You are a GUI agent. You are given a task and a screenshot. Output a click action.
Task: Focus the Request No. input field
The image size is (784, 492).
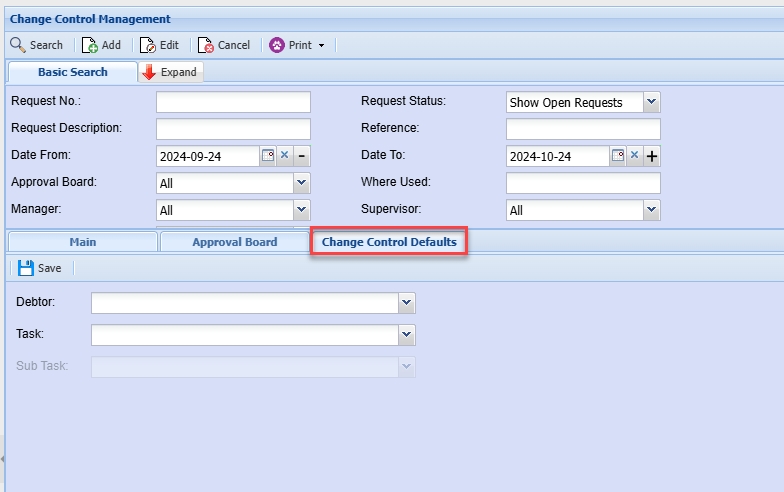(233, 102)
